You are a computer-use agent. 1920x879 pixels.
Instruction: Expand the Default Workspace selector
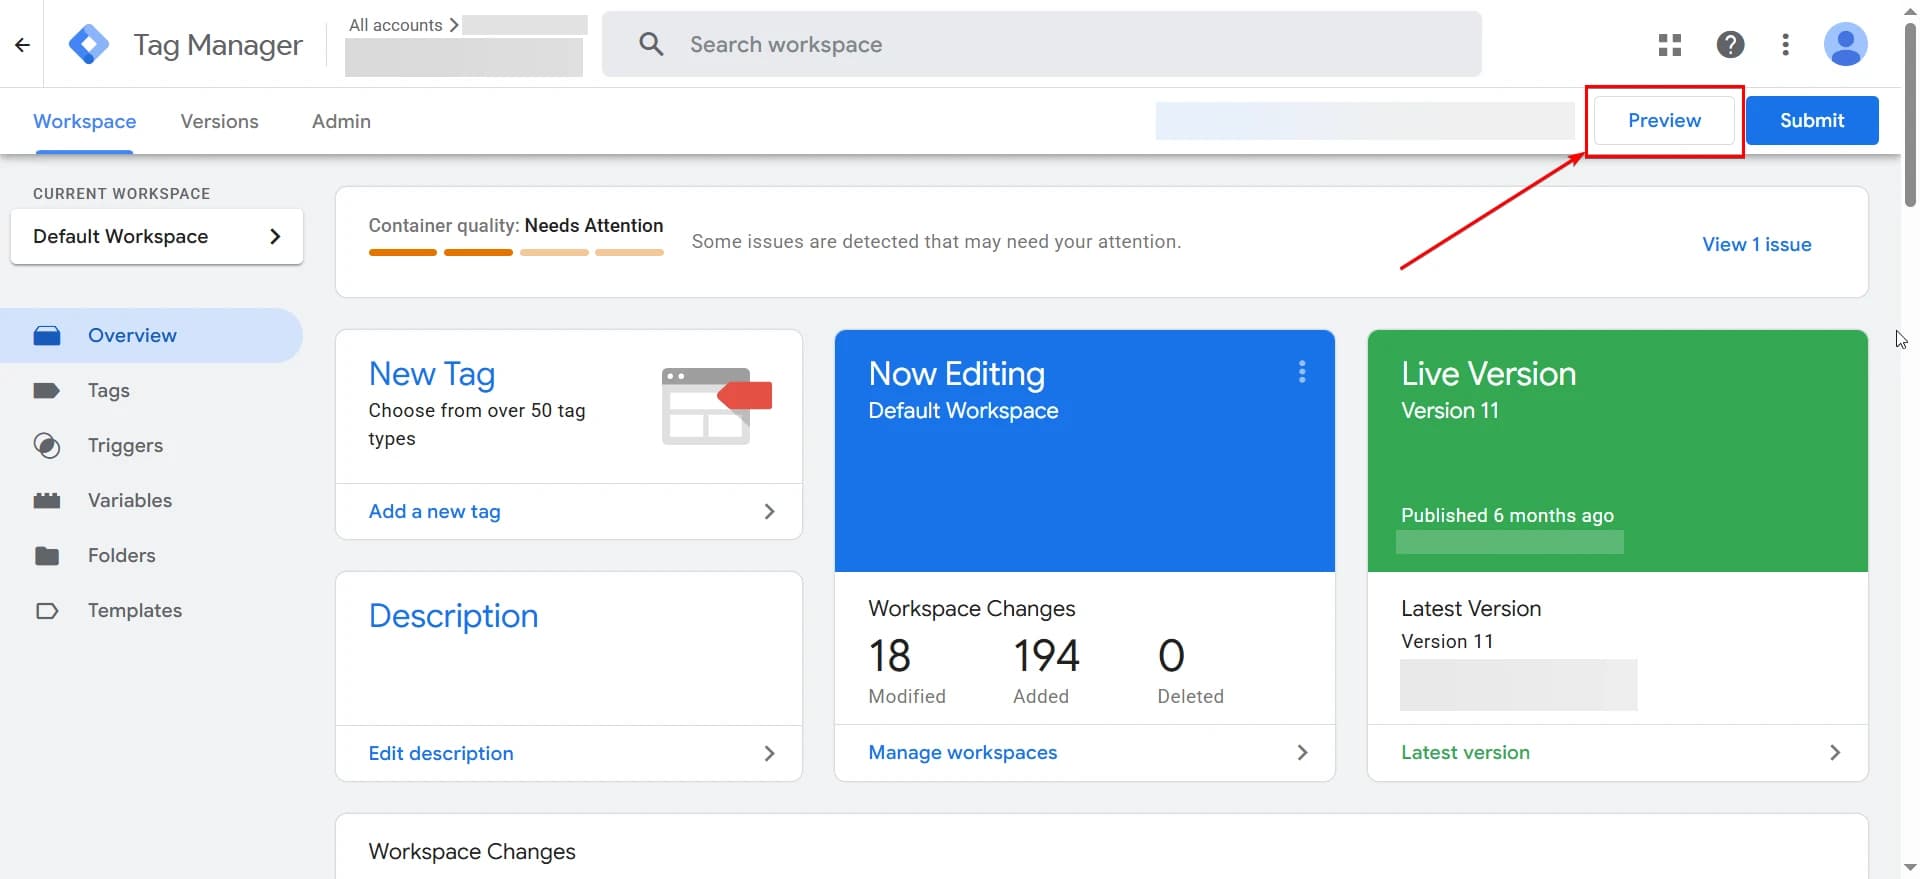(x=157, y=237)
